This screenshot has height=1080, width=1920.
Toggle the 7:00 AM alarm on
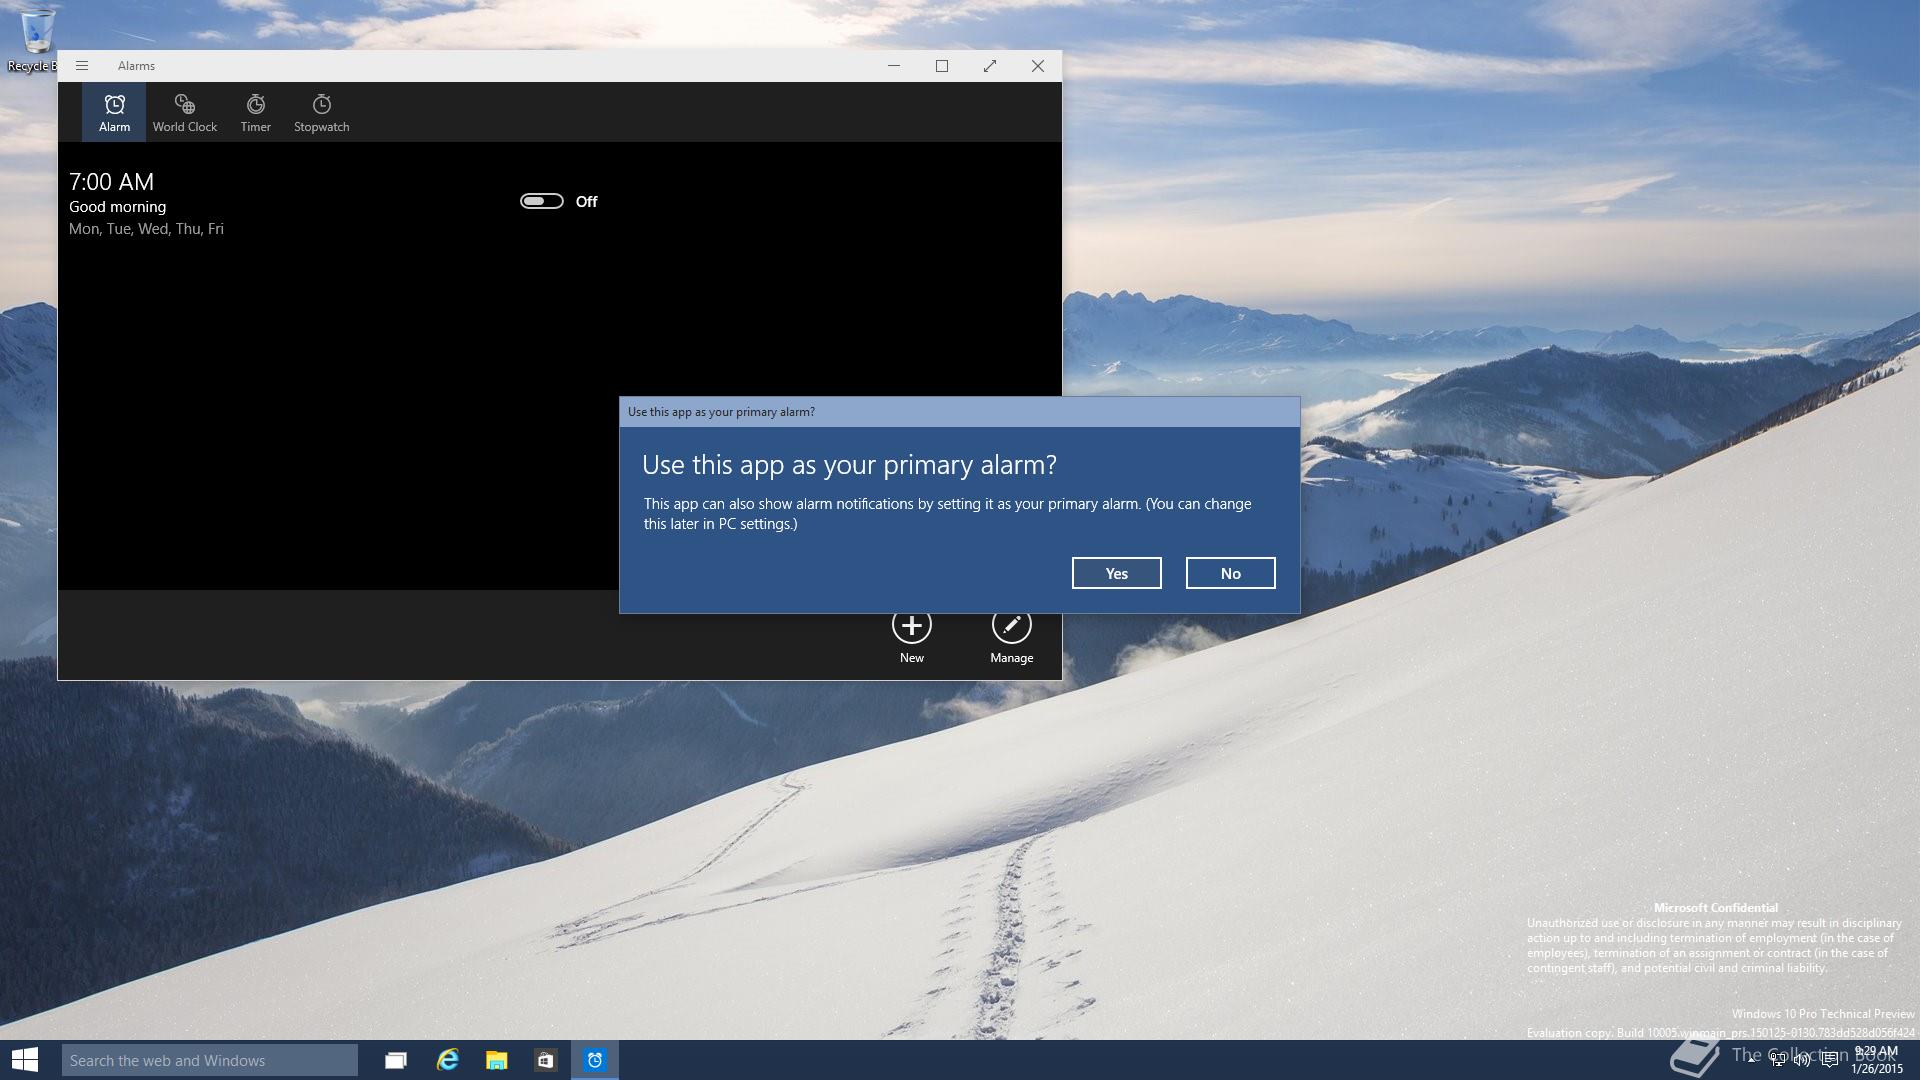tap(541, 201)
